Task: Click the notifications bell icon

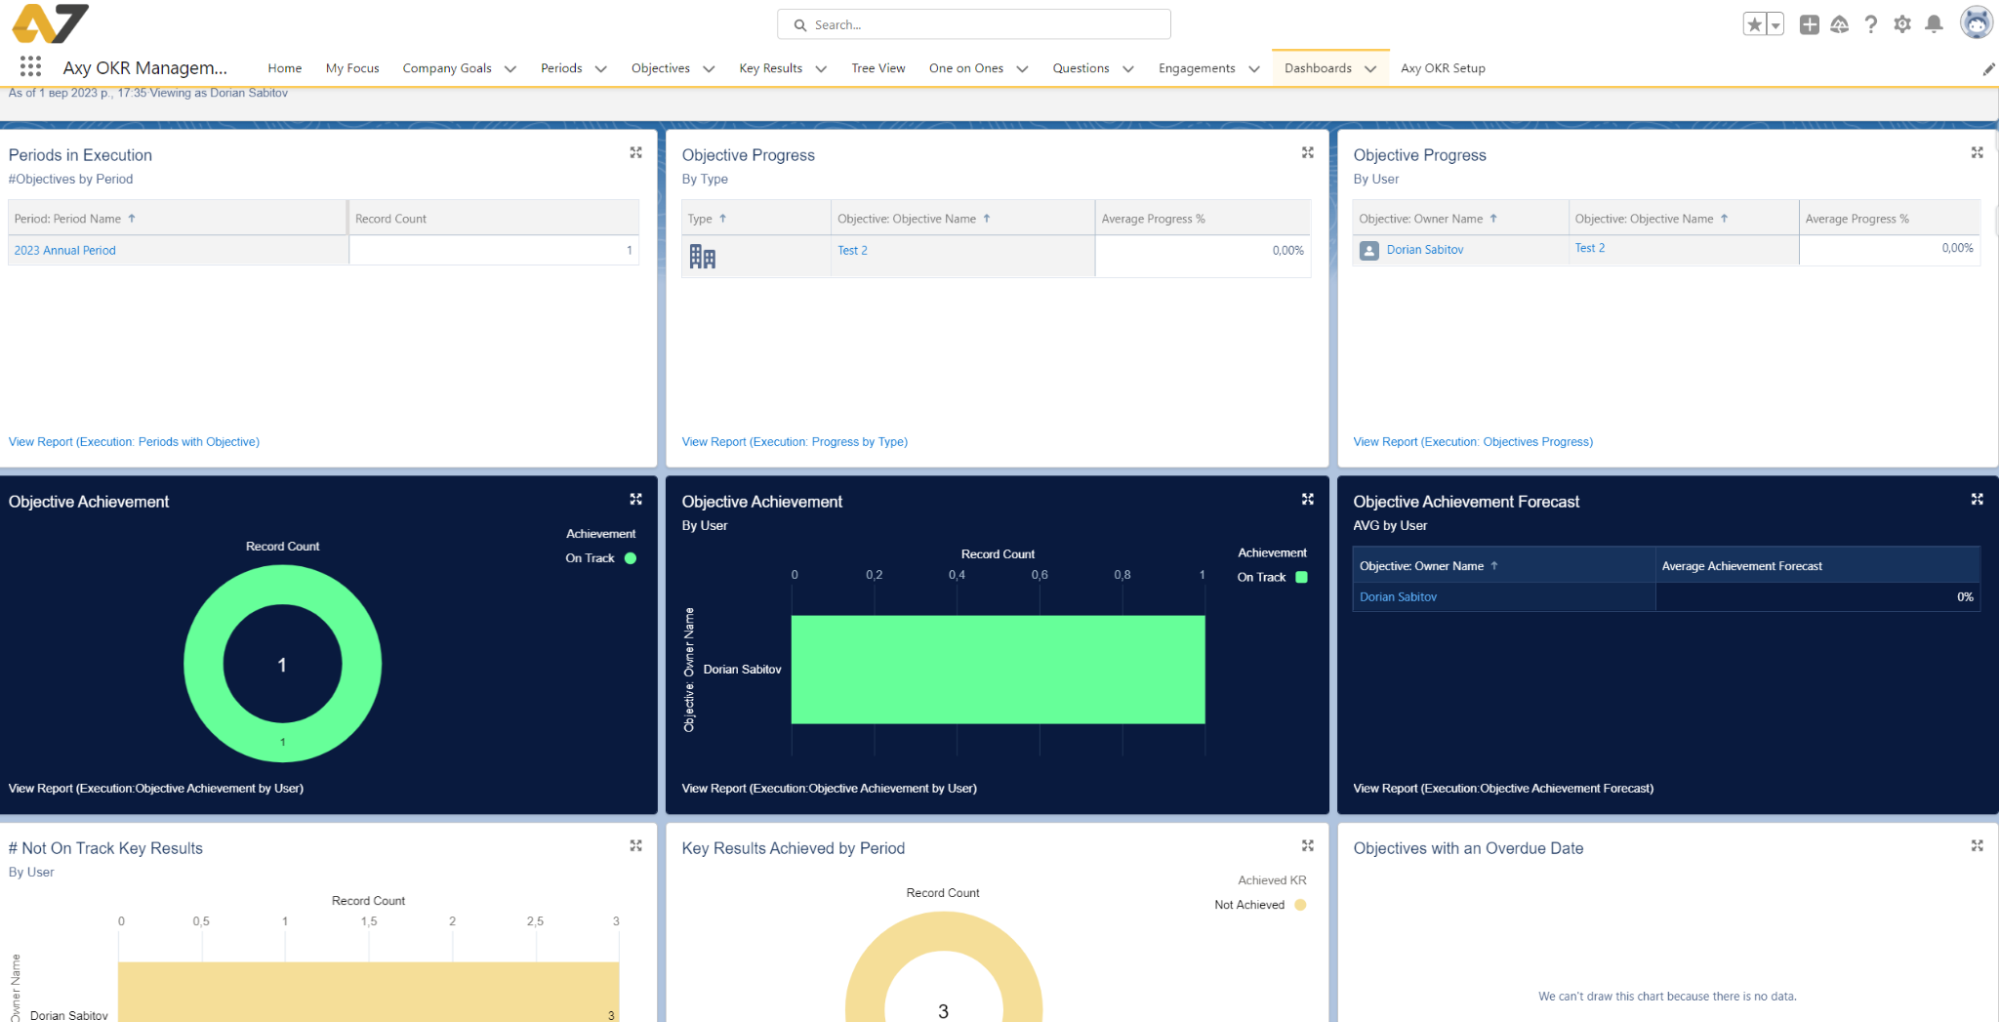Action: click(1934, 24)
